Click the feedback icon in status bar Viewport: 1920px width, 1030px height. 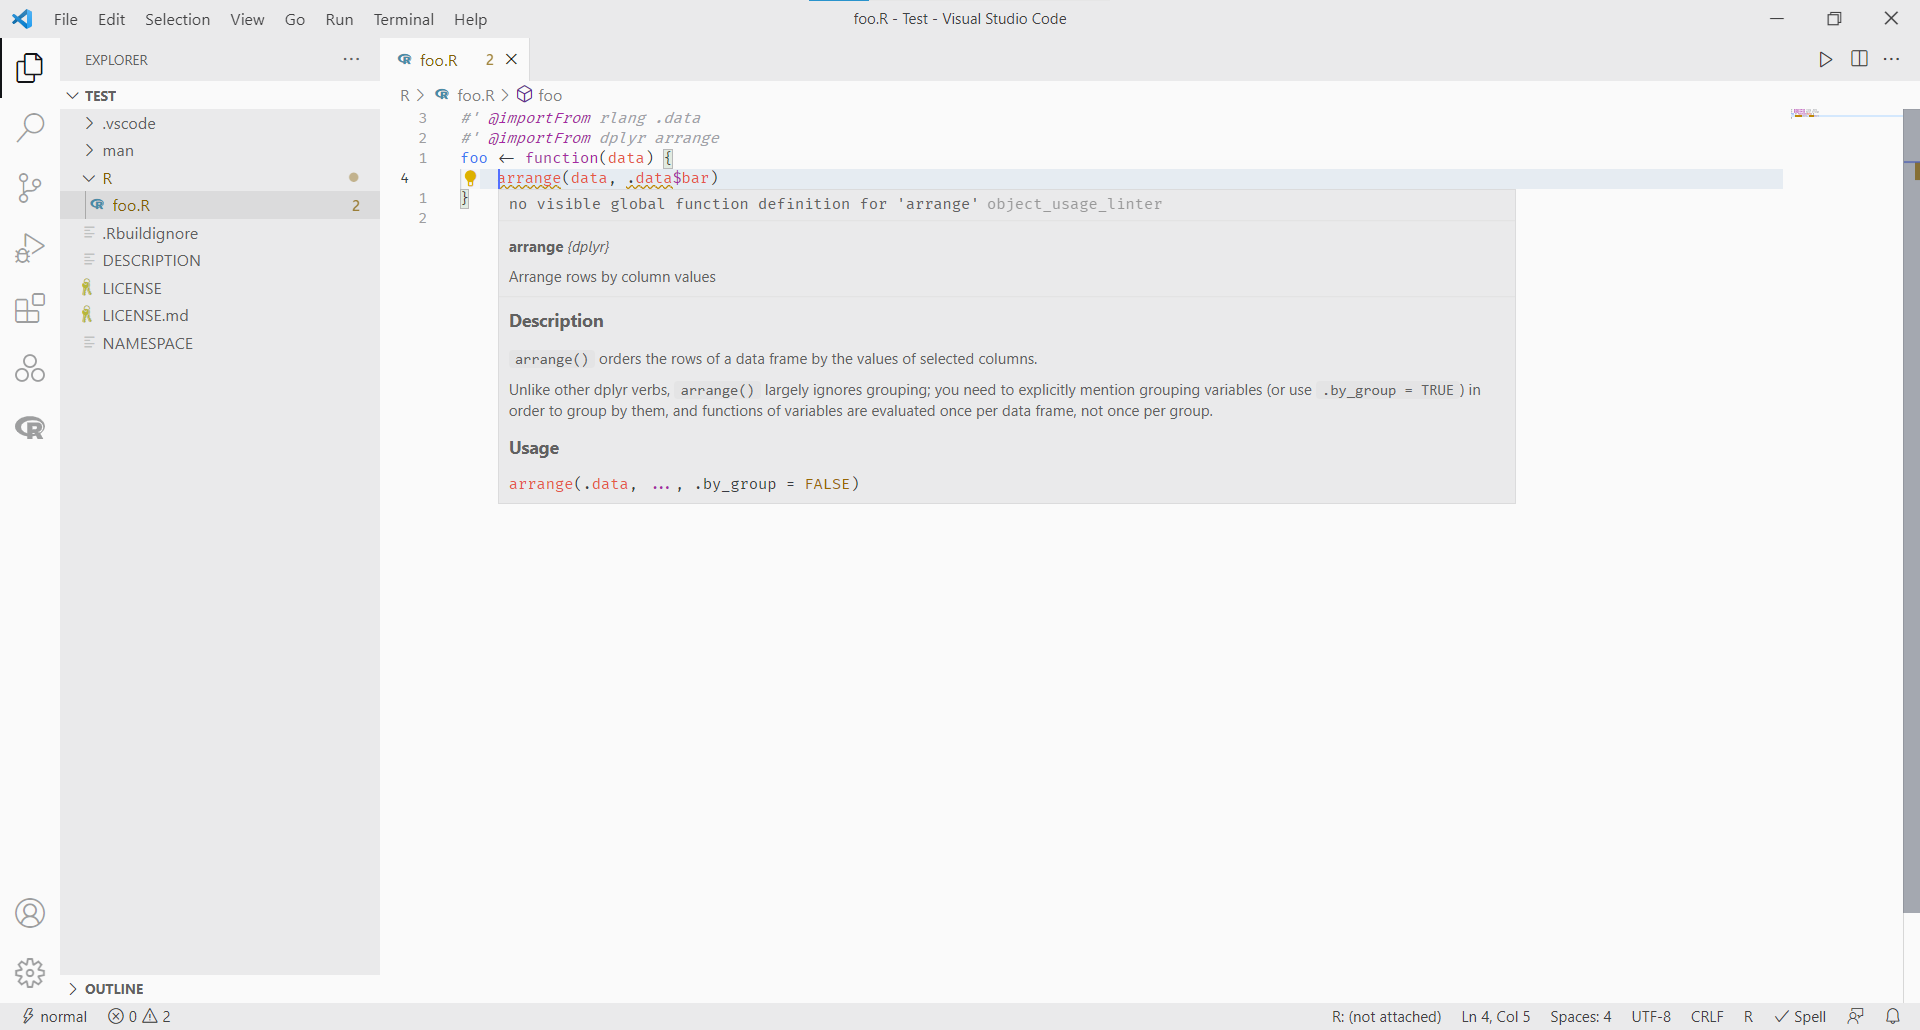tap(1856, 1016)
